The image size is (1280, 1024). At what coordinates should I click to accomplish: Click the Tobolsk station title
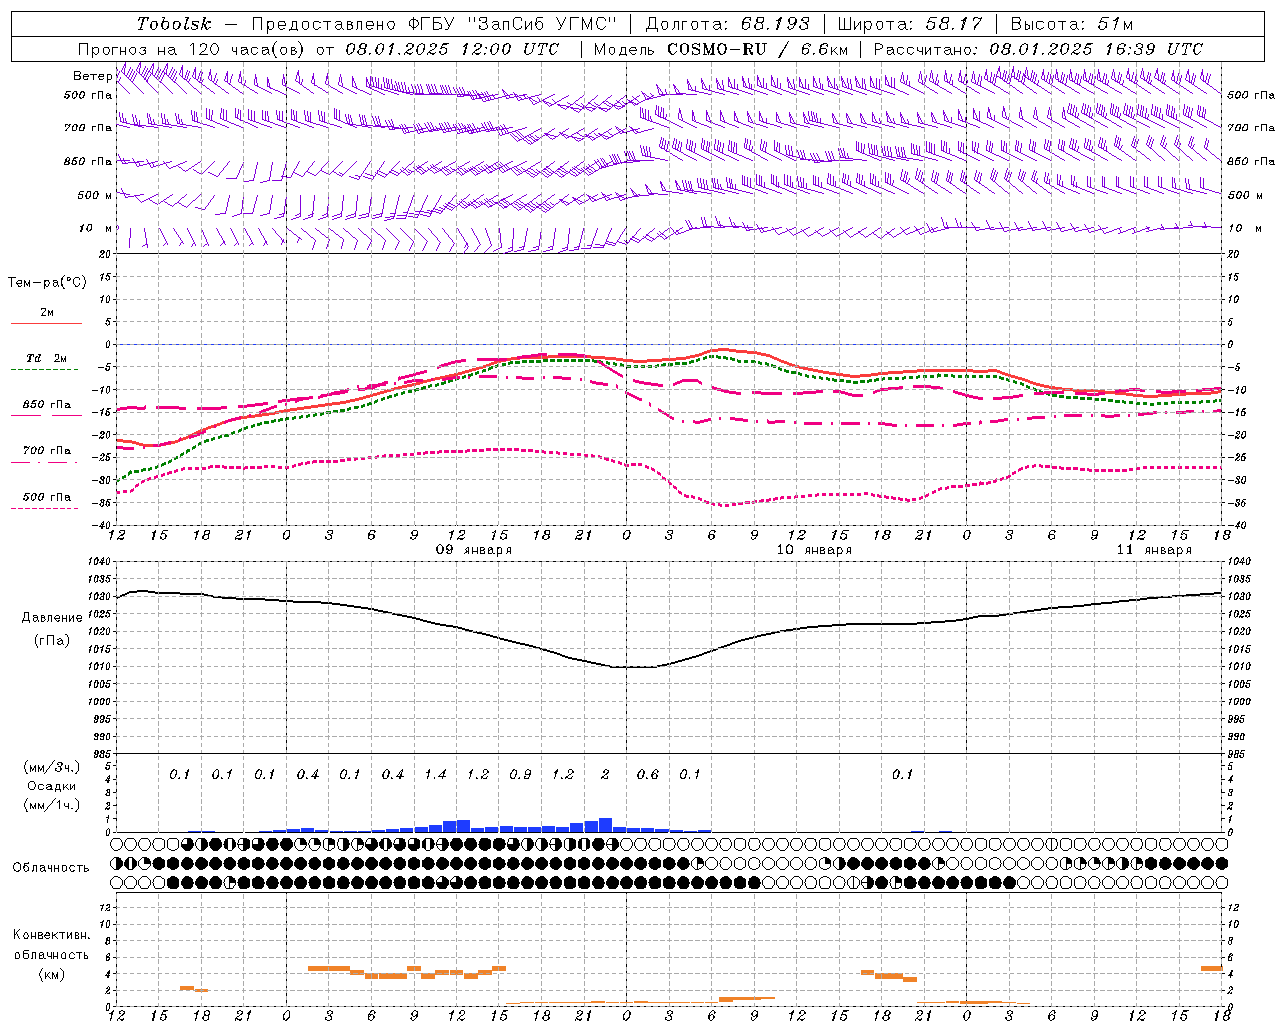(x=175, y=24)
